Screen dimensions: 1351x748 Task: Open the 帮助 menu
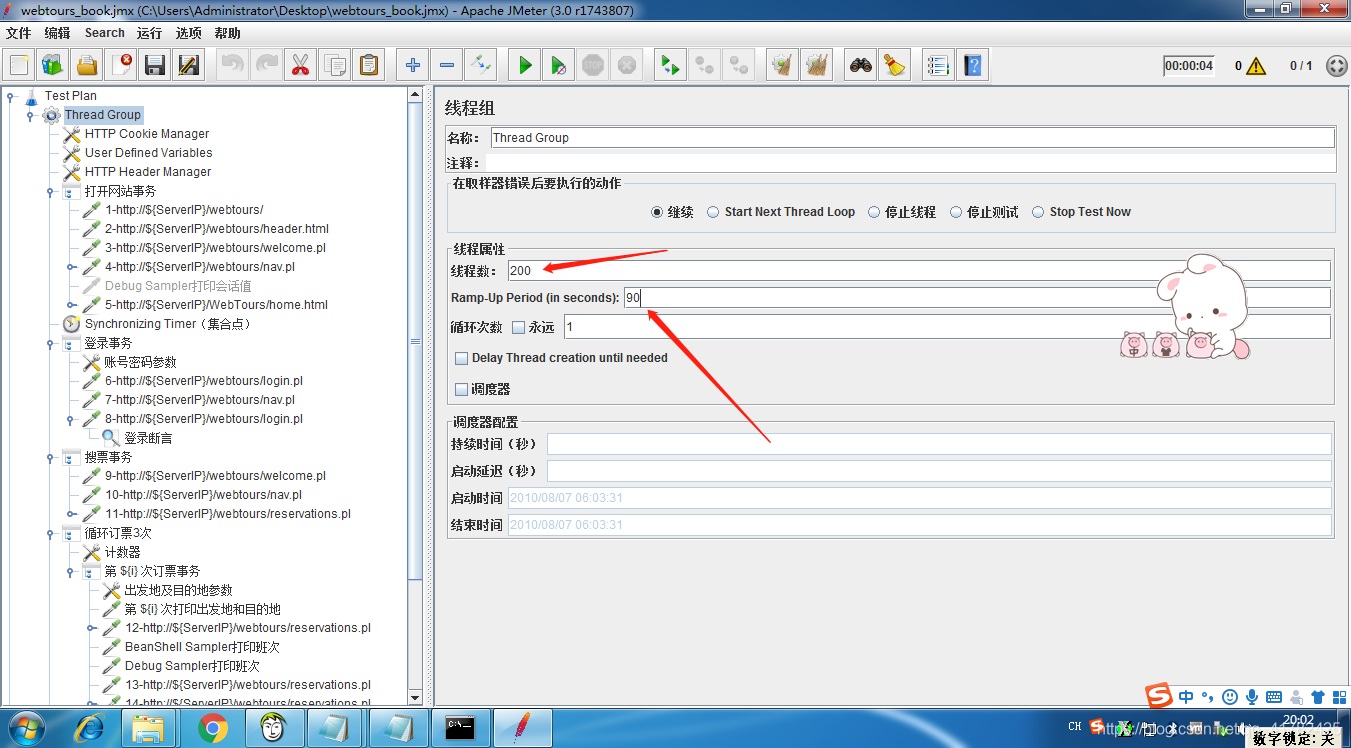coord(227,33)
